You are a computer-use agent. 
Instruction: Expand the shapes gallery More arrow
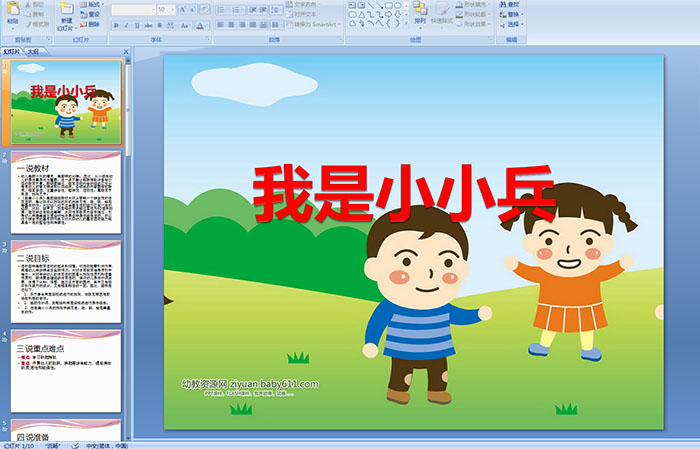(x=406, y=24)
